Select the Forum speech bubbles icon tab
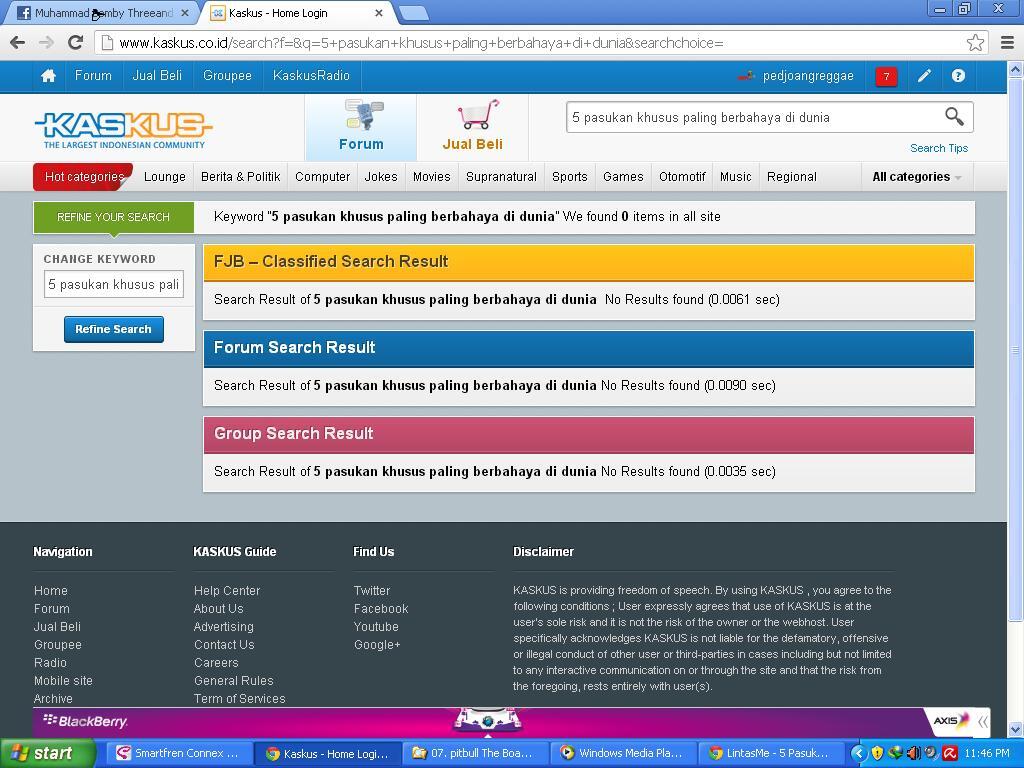 pos(361,127)
